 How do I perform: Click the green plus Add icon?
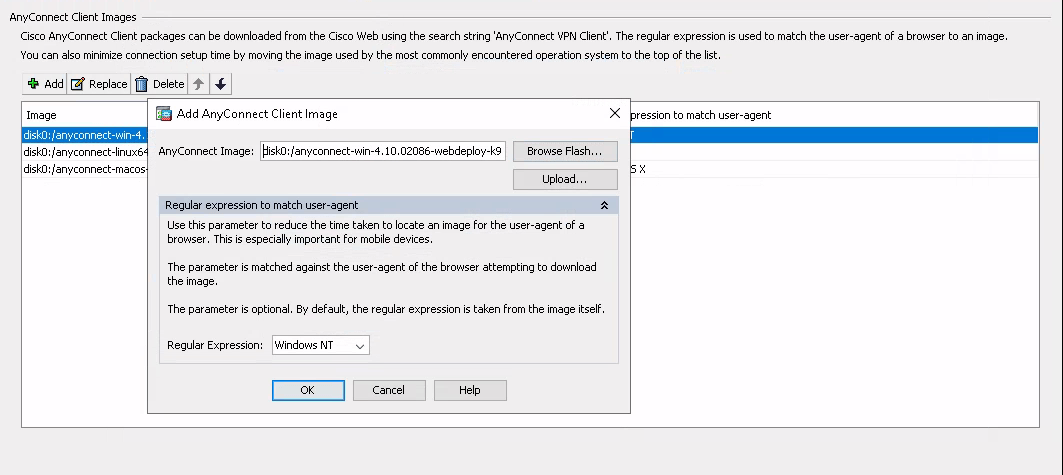pos(33,83)
